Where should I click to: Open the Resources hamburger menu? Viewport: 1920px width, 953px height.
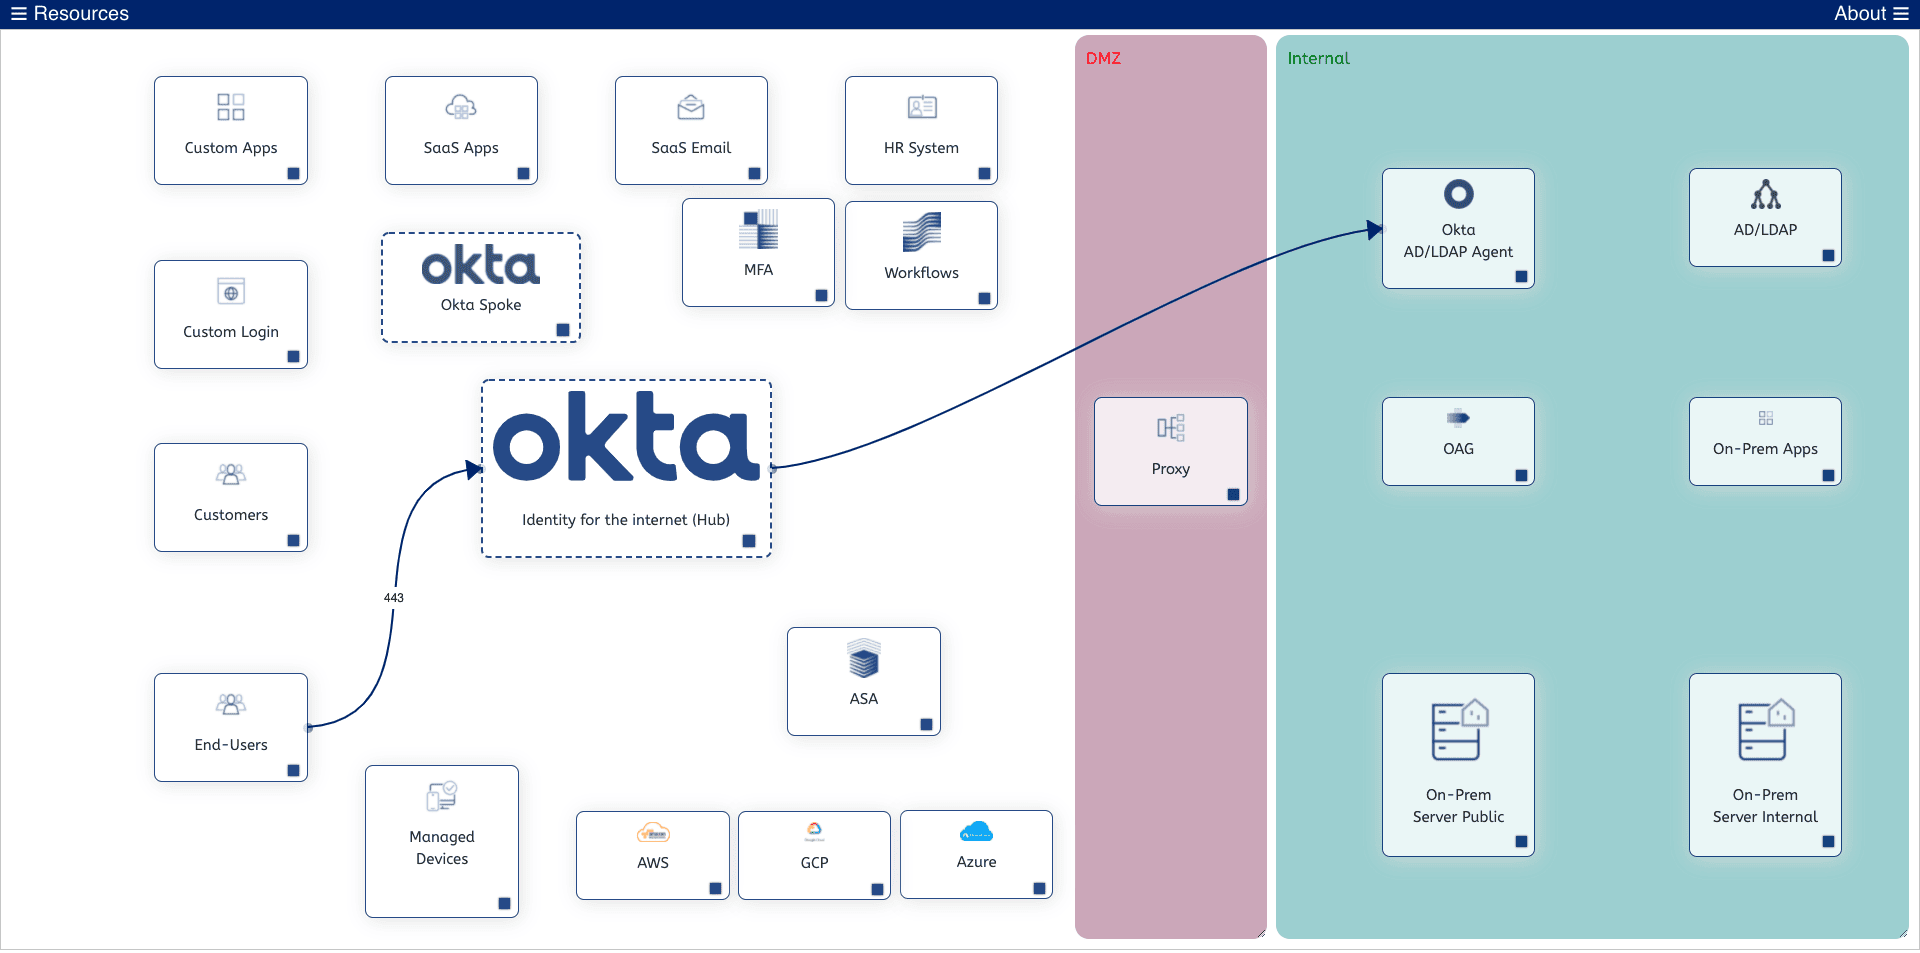(x=19, y=14)
